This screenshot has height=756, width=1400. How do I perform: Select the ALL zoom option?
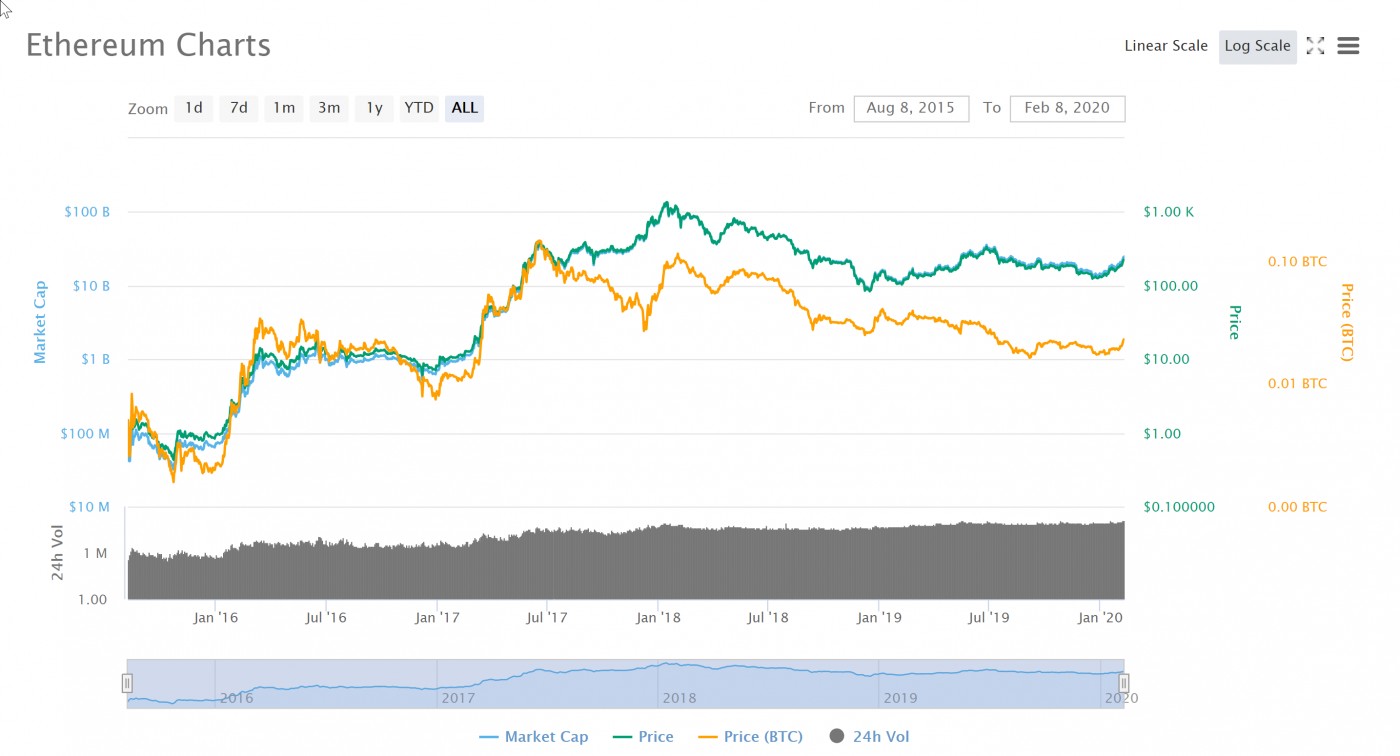(464, 108)
